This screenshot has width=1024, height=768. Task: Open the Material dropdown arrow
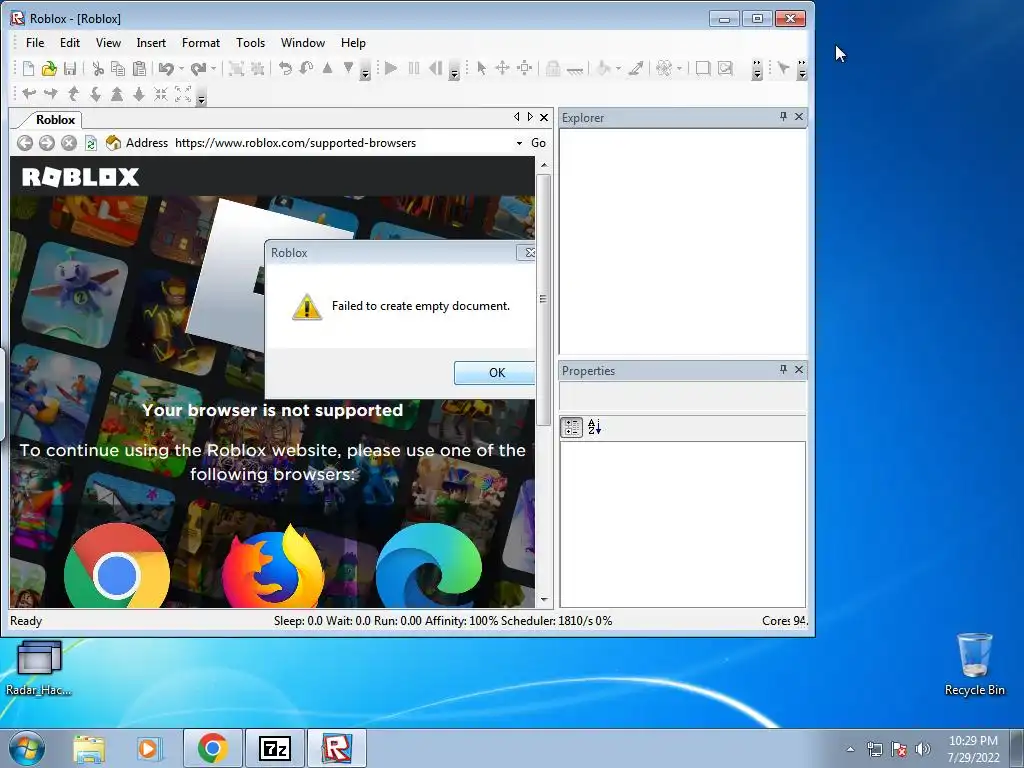[679, 68]
